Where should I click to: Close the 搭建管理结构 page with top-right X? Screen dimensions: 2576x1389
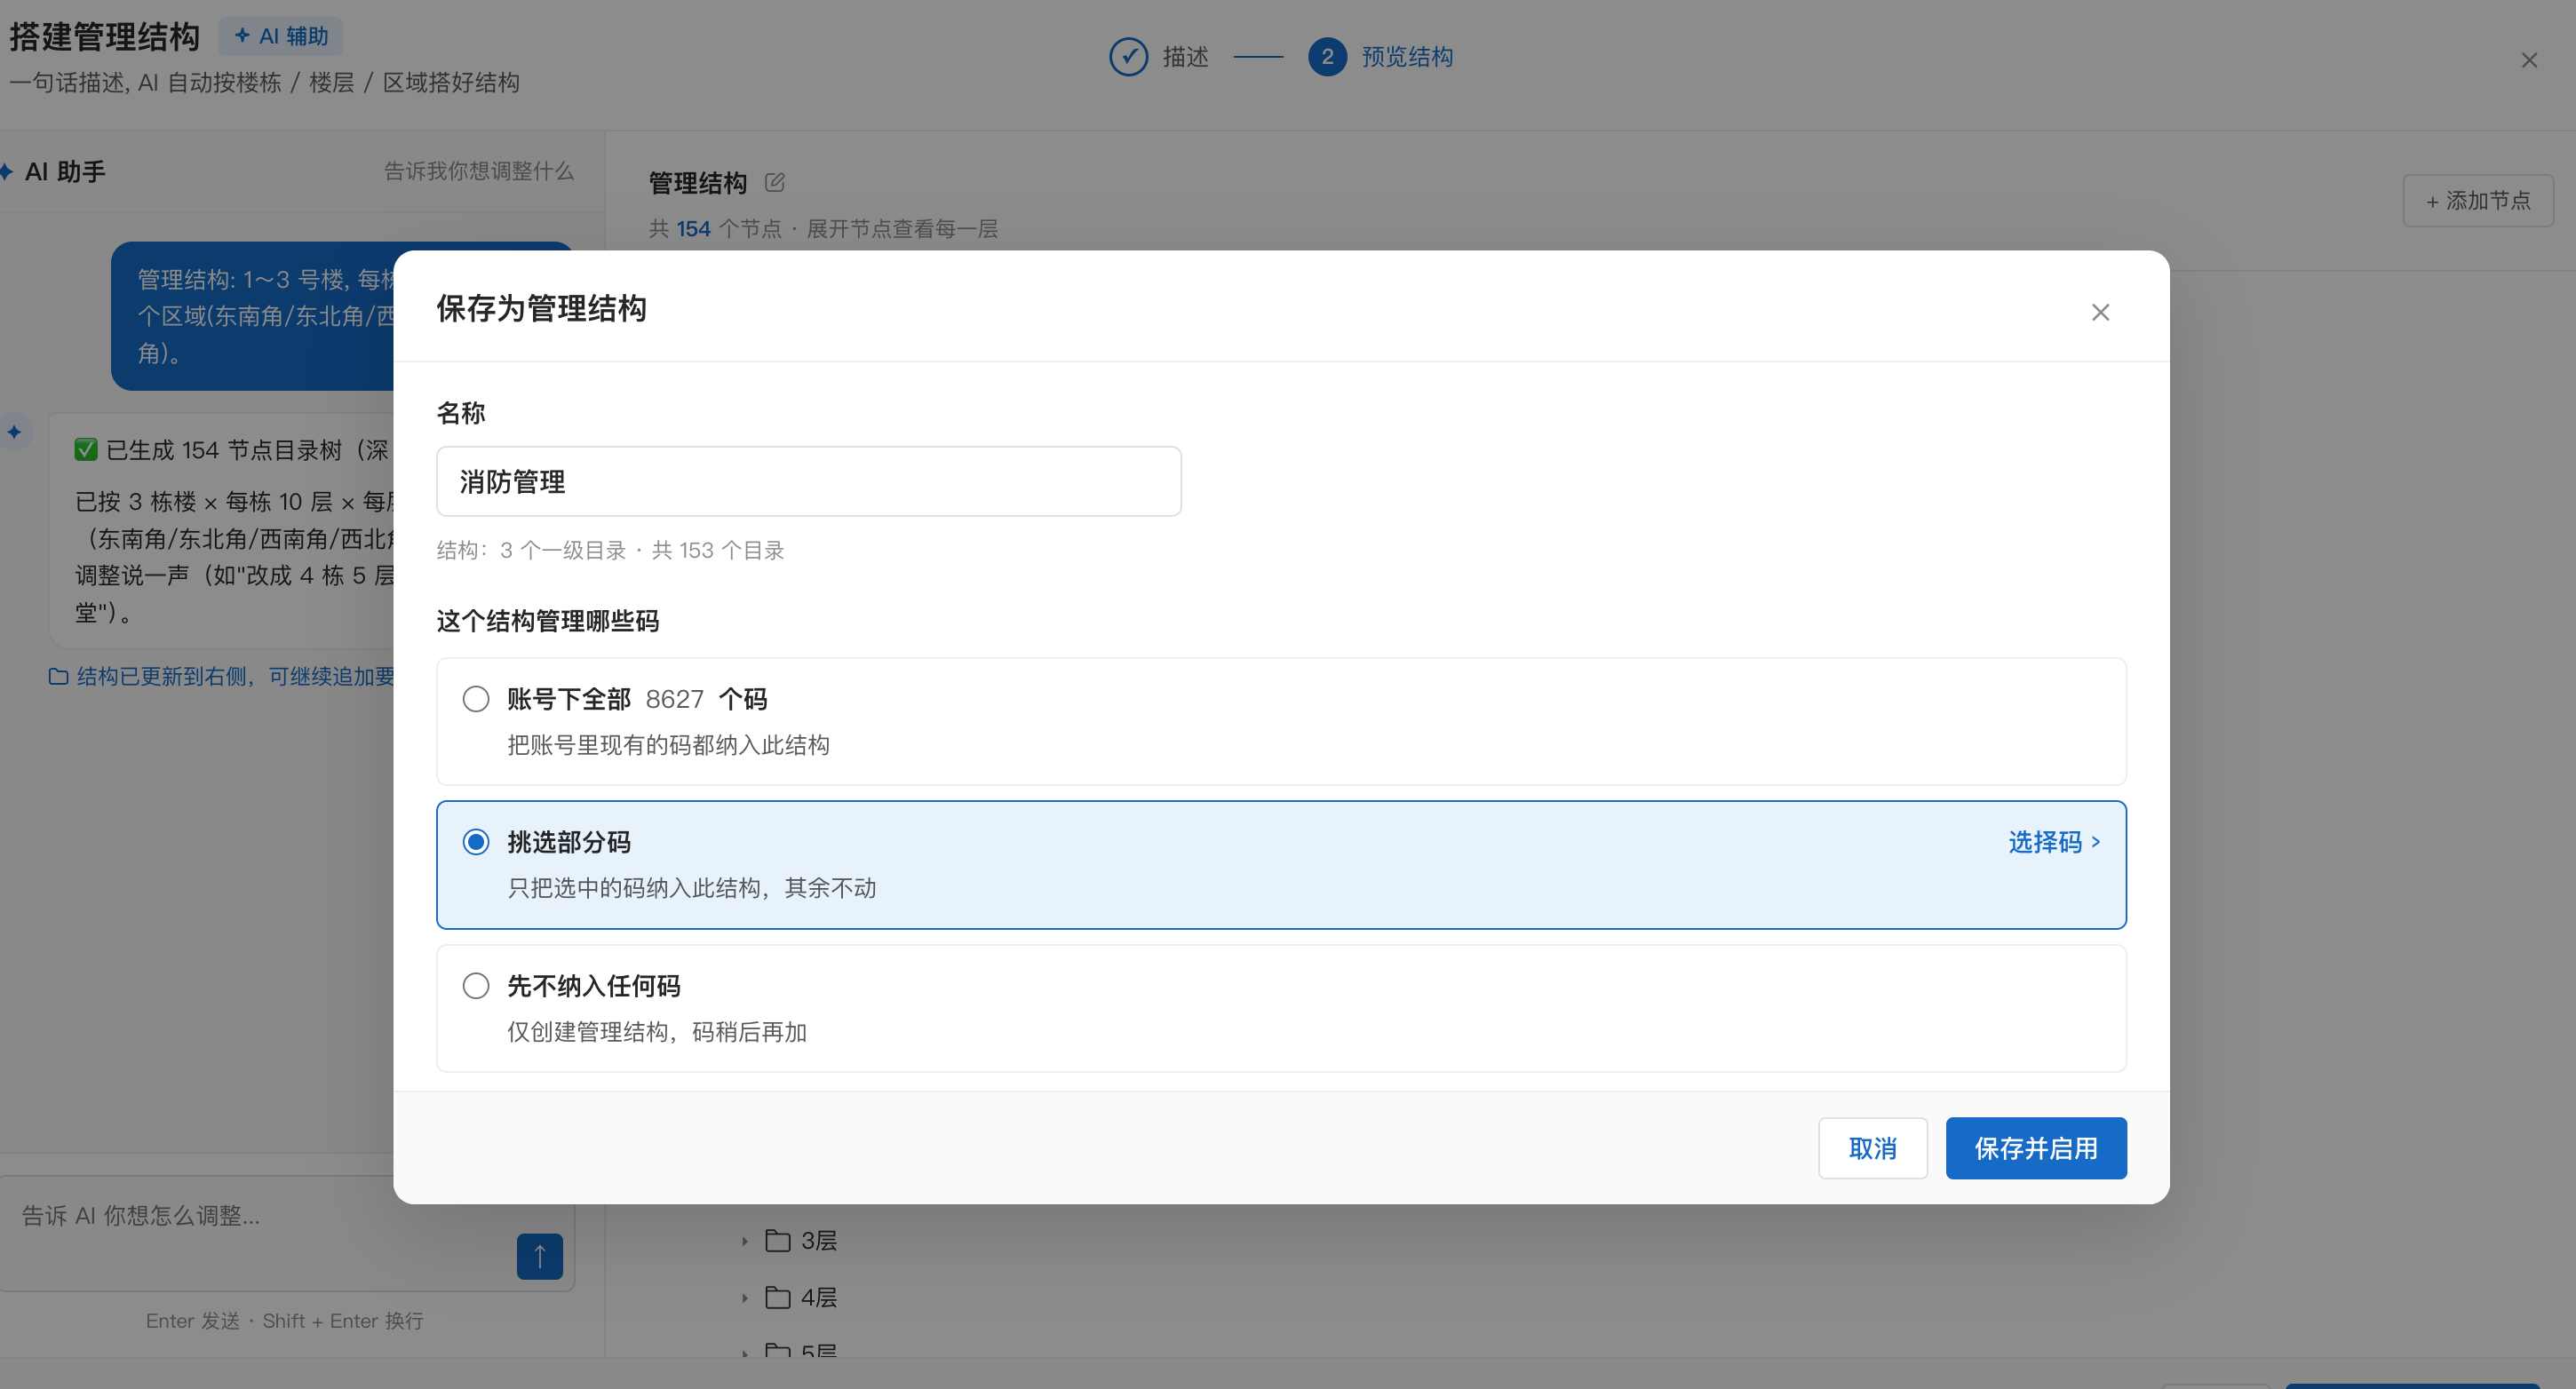2529,61
